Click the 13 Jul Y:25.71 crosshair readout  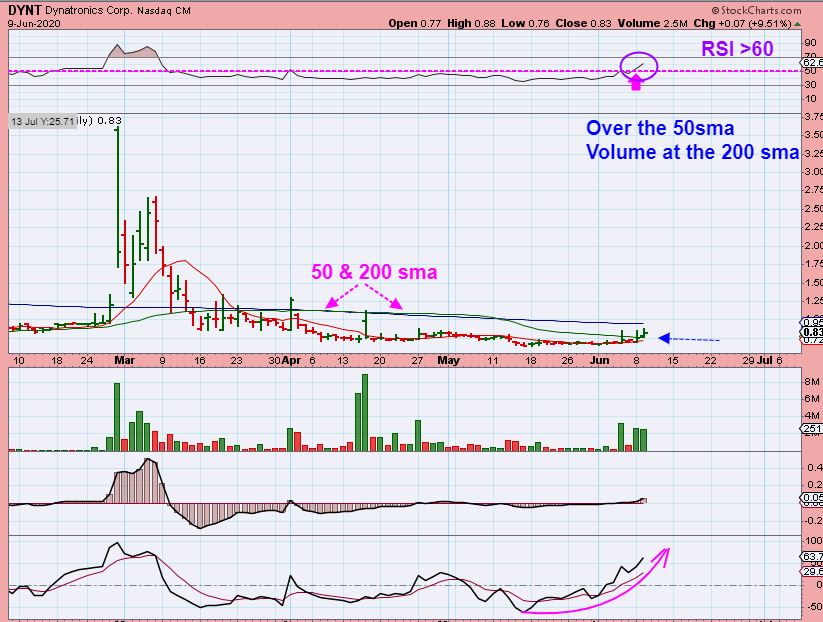tap(43, 121)
